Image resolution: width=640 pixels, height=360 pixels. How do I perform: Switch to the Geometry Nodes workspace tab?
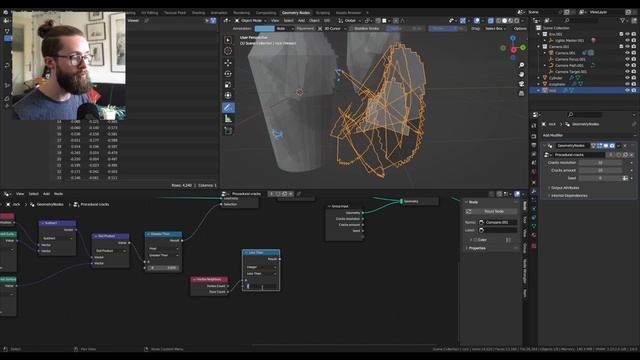(x=296, y=13)
